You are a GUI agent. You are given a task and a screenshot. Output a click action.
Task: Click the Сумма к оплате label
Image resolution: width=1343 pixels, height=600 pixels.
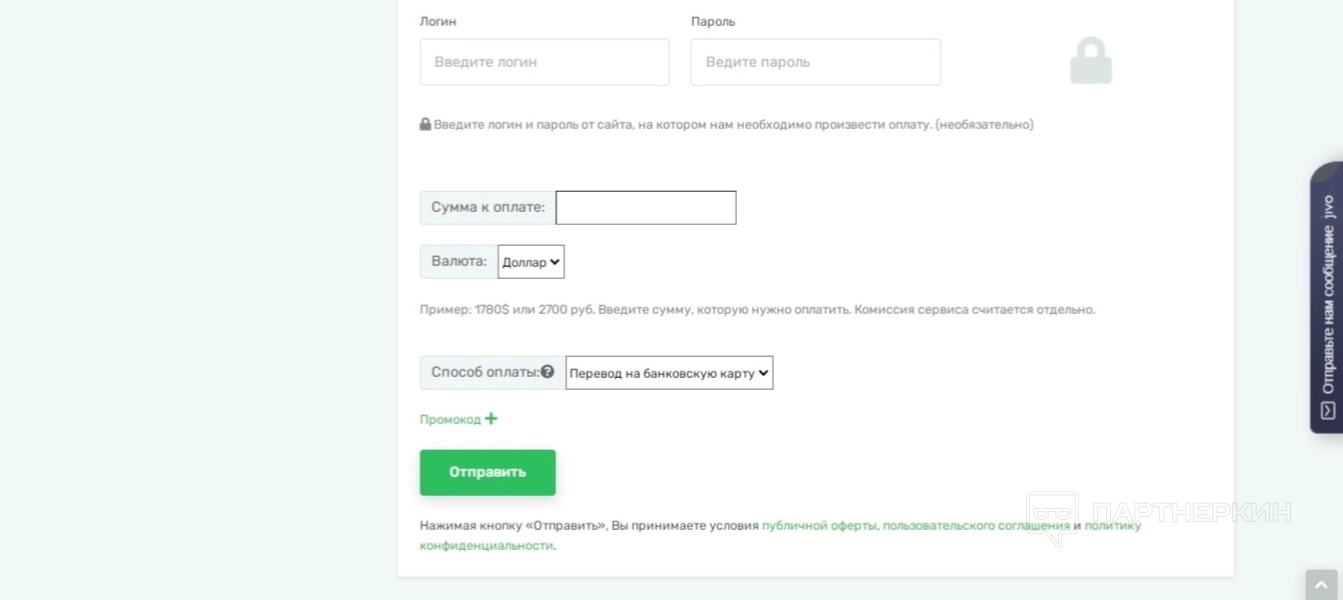(488, 208)
